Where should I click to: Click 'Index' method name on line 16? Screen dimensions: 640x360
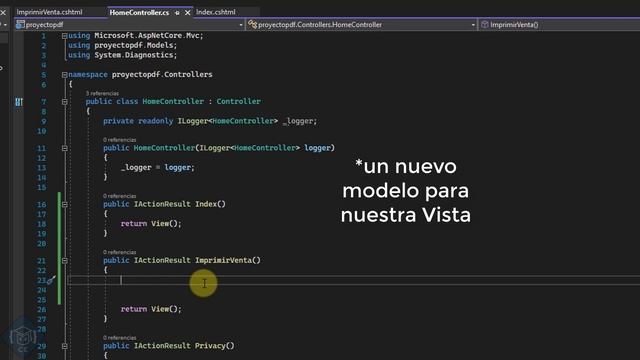(x=206, y=204)
